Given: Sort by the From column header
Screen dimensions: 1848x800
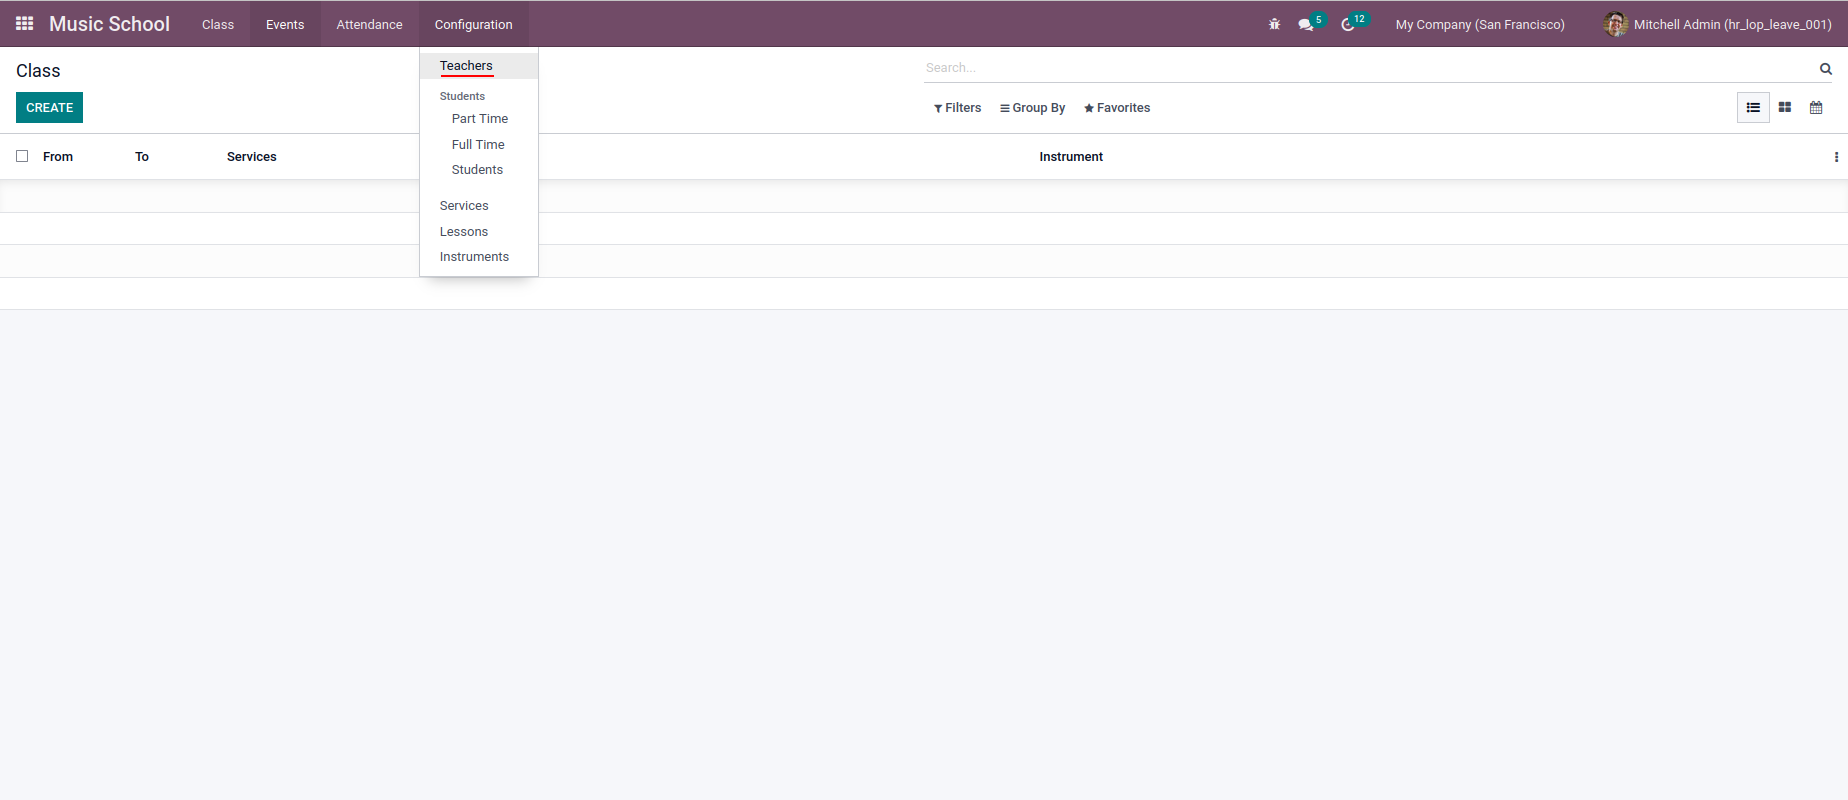Looking at the screenshot, I should pyautogui.click(x=58, y=157).
